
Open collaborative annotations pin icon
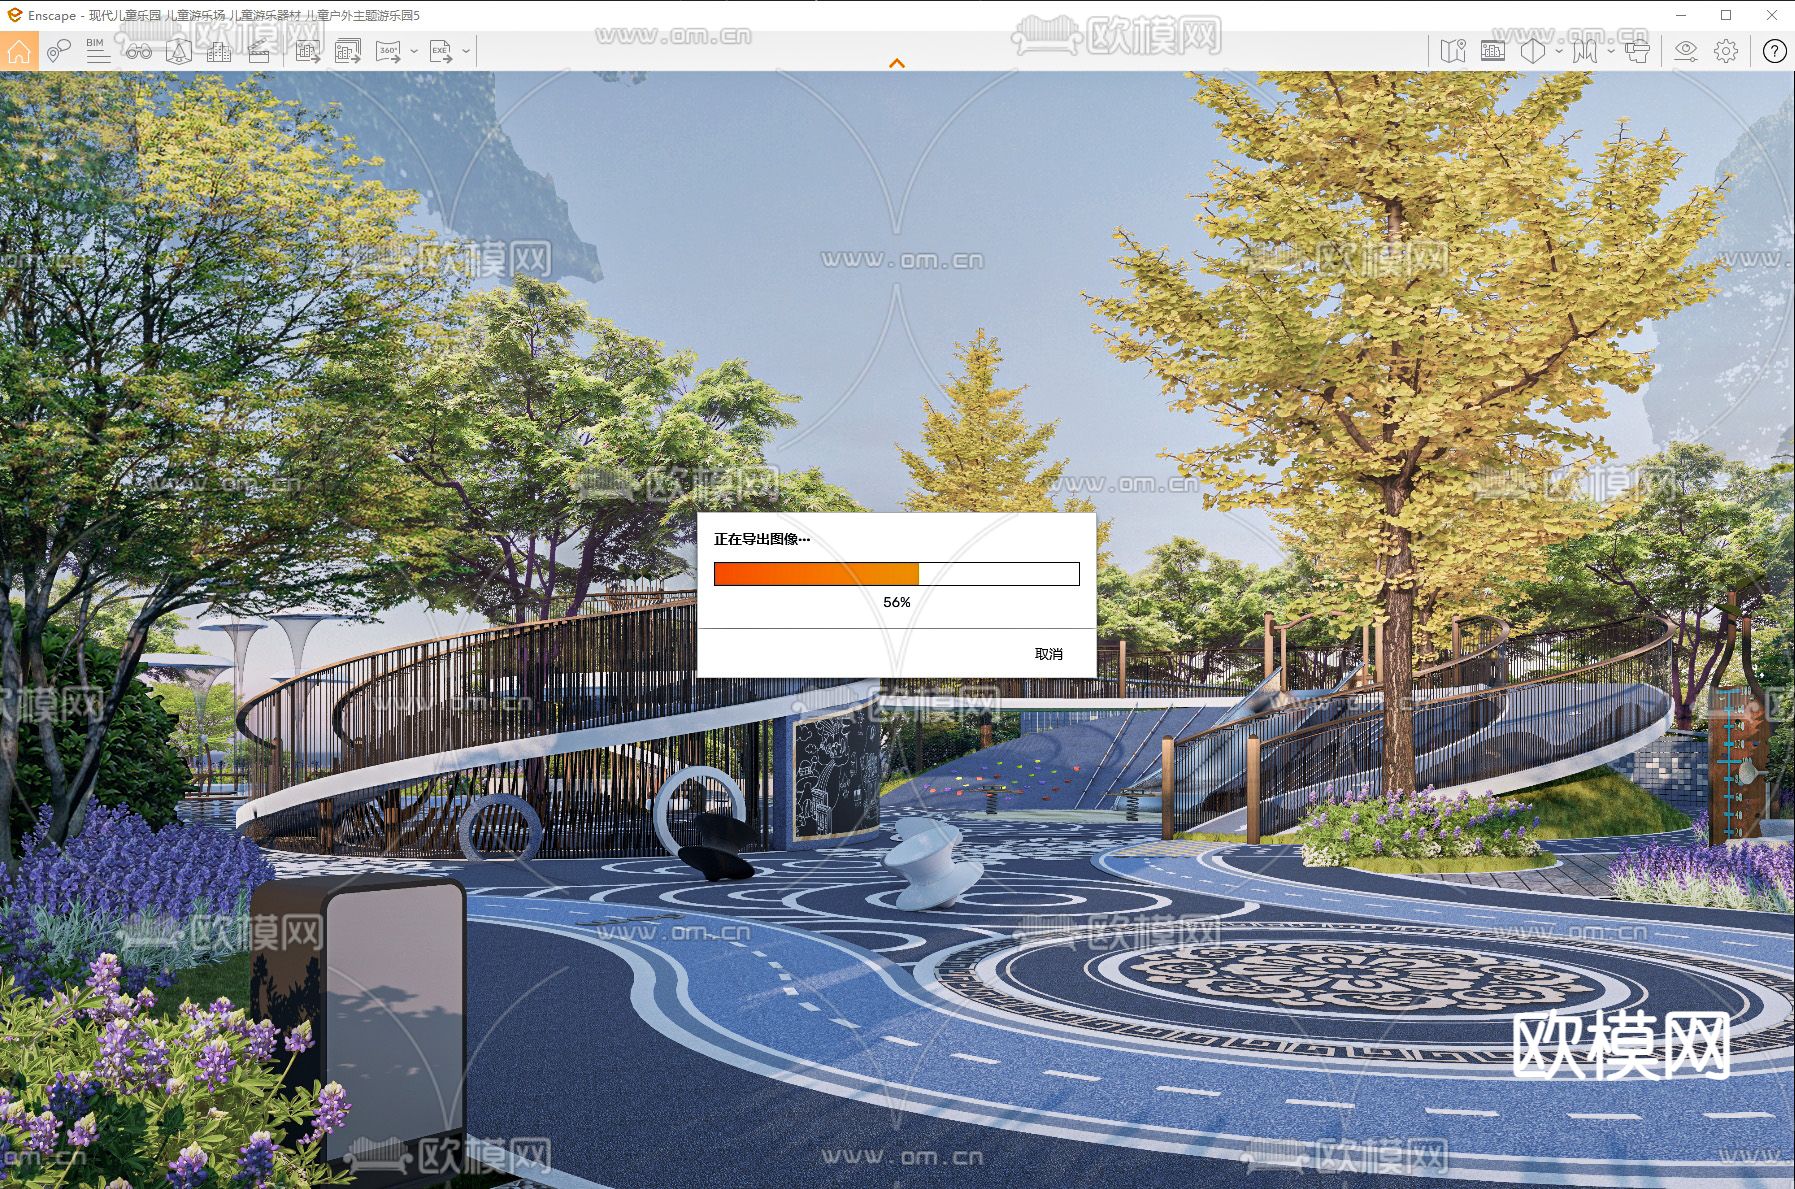pos(59,51)
